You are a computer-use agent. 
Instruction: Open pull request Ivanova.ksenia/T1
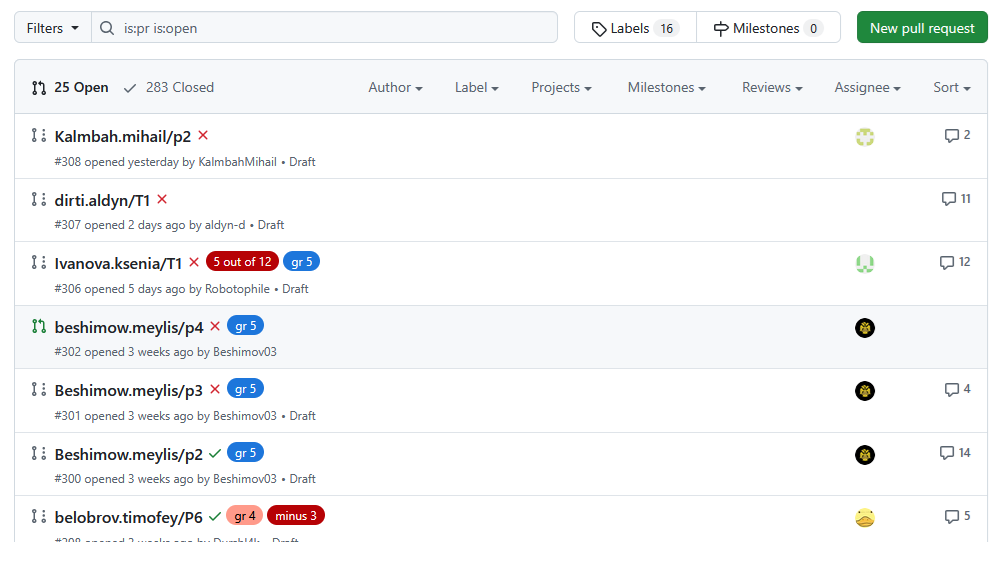118,263
